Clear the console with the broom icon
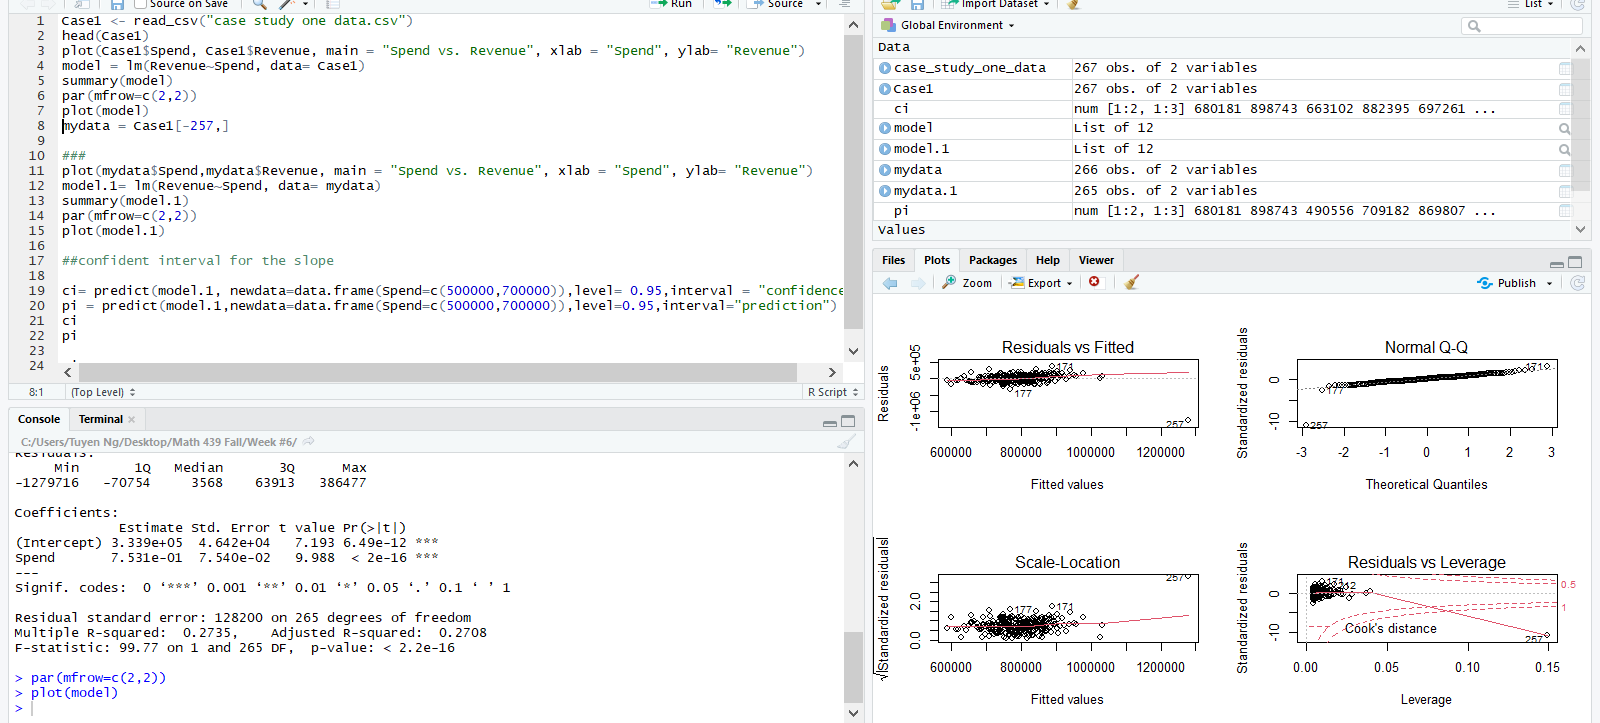Image resolution: width=1600 pixels, height=723 pixels. [846, 442]
